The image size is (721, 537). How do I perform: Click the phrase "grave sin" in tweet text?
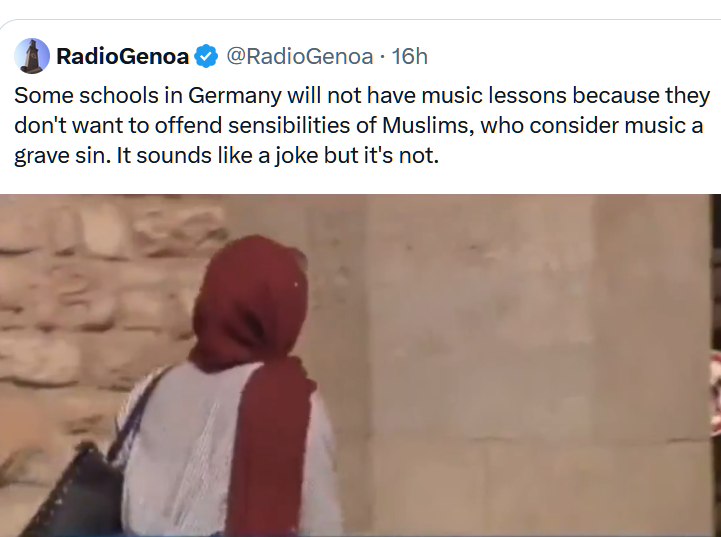tap(54, 157)
